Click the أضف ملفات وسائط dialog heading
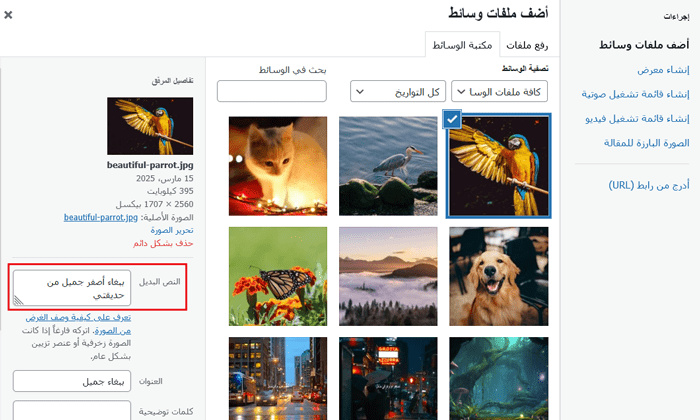 (498, 13)
